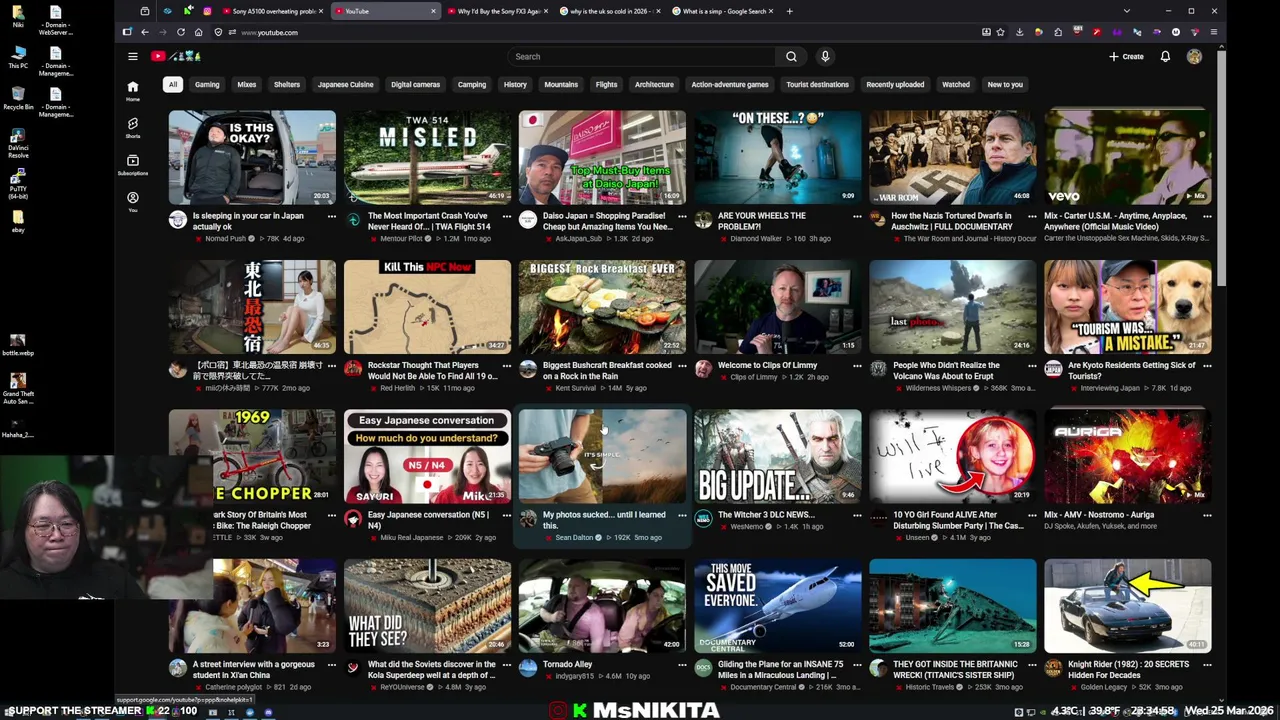Go to the browser home page icon
The image size is (1280, 720).
pos(198,32)
